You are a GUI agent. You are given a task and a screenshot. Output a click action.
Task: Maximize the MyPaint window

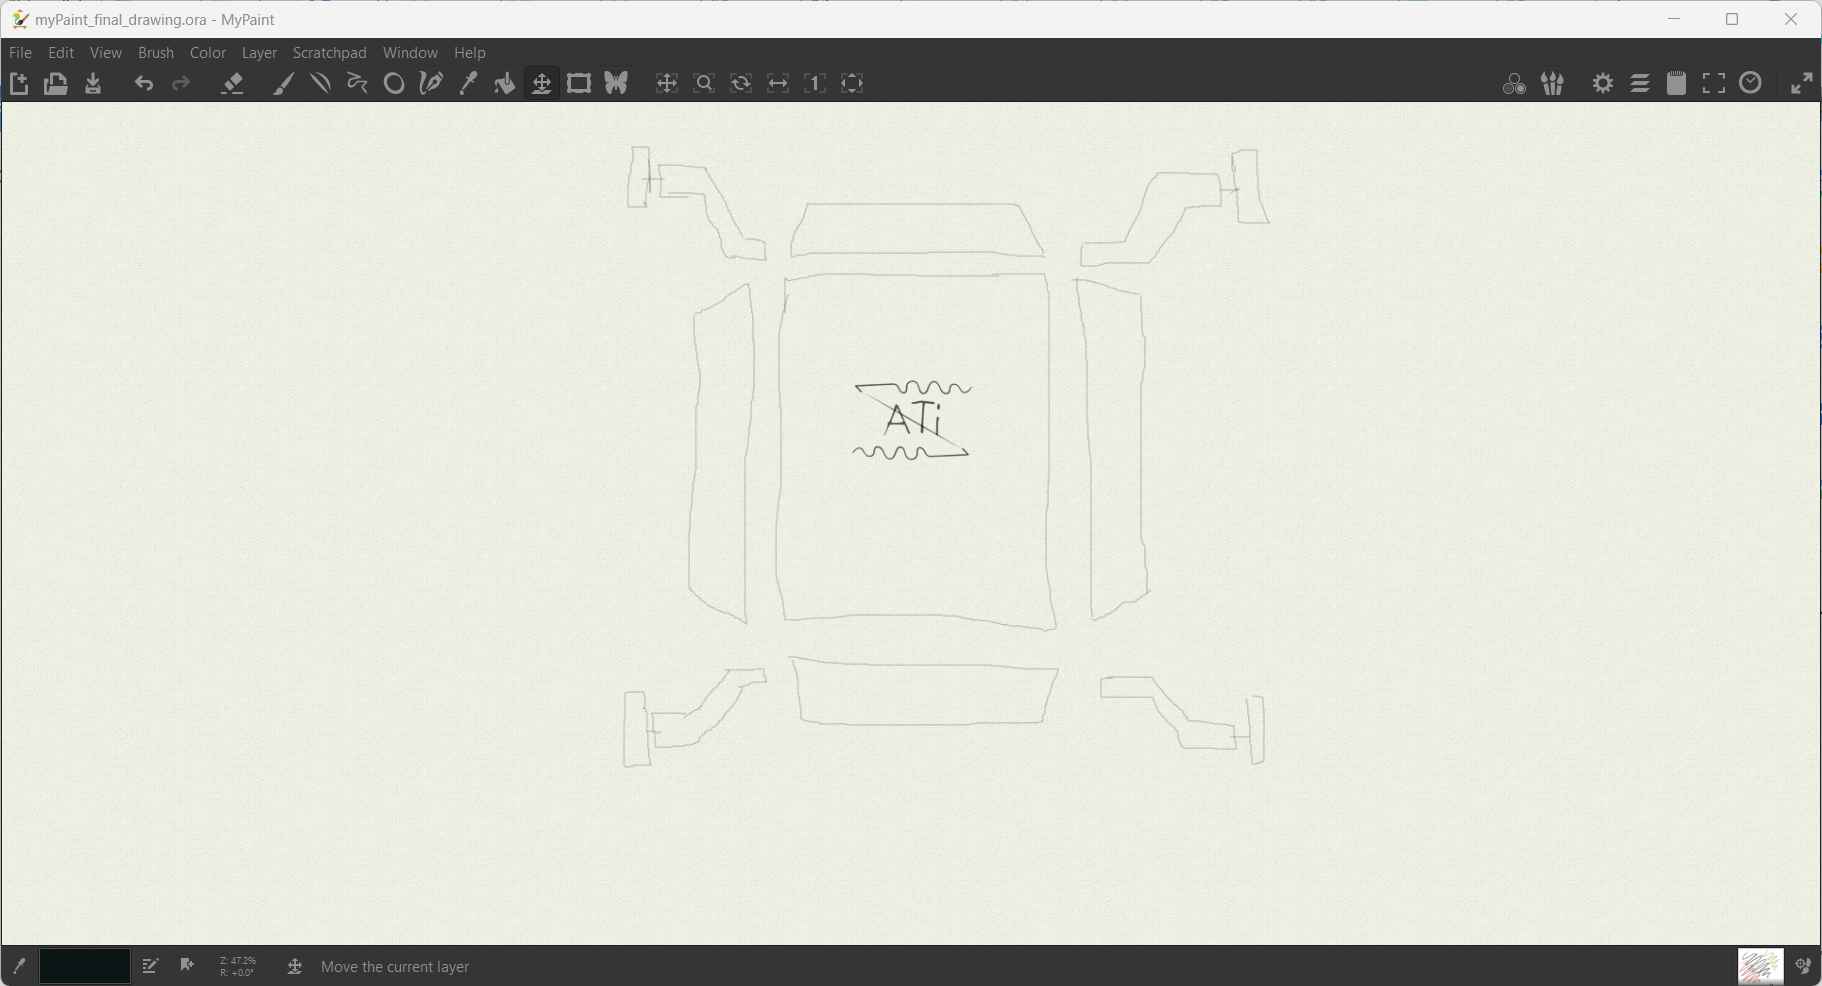[x=1733, y=19]
